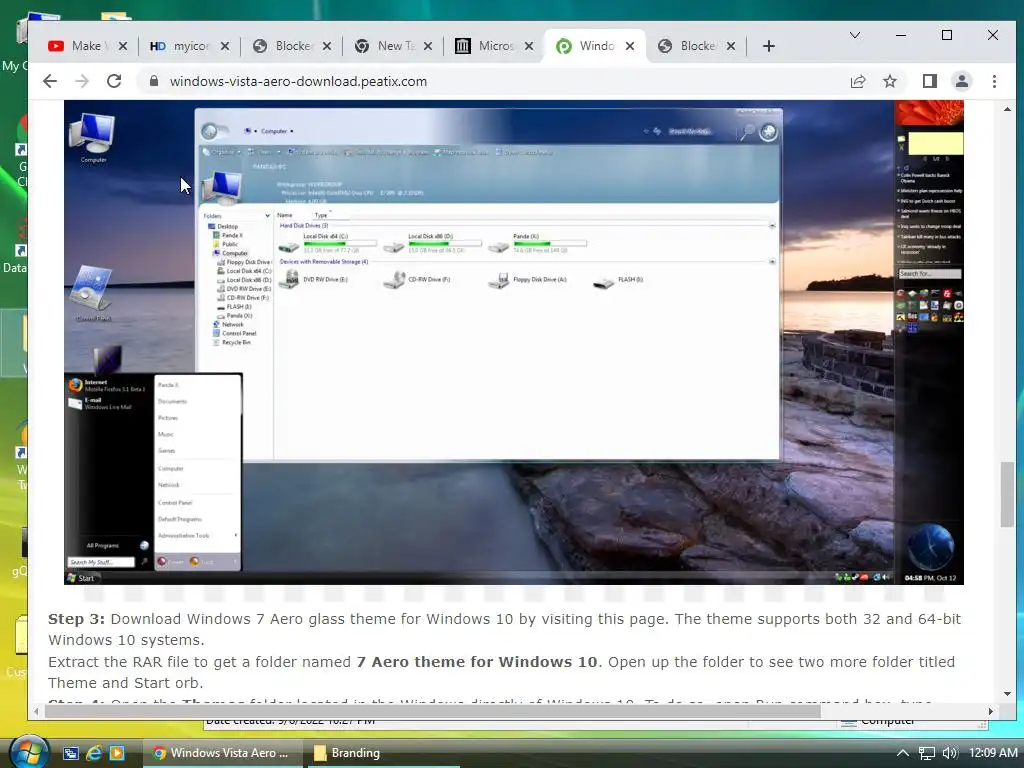Close the Make YouTube tab
Screen dimensions: 1024x768
123,46
